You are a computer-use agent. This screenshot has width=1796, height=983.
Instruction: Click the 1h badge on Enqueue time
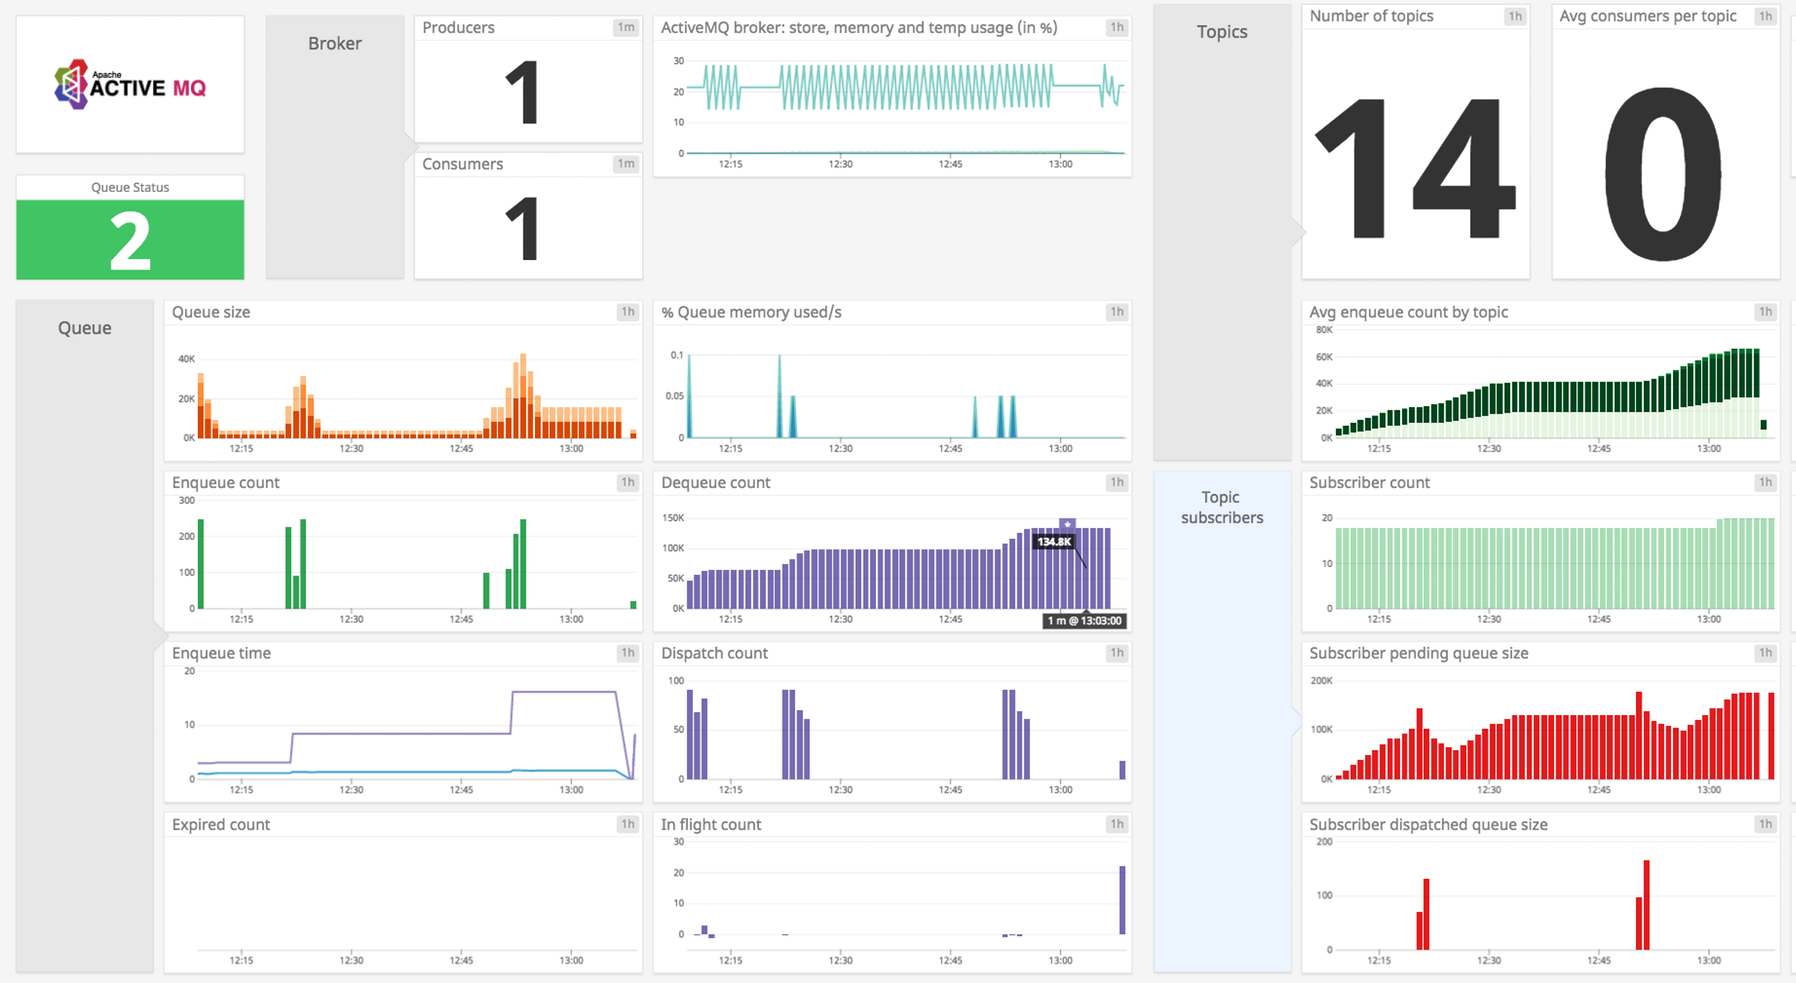pos(627,653)
